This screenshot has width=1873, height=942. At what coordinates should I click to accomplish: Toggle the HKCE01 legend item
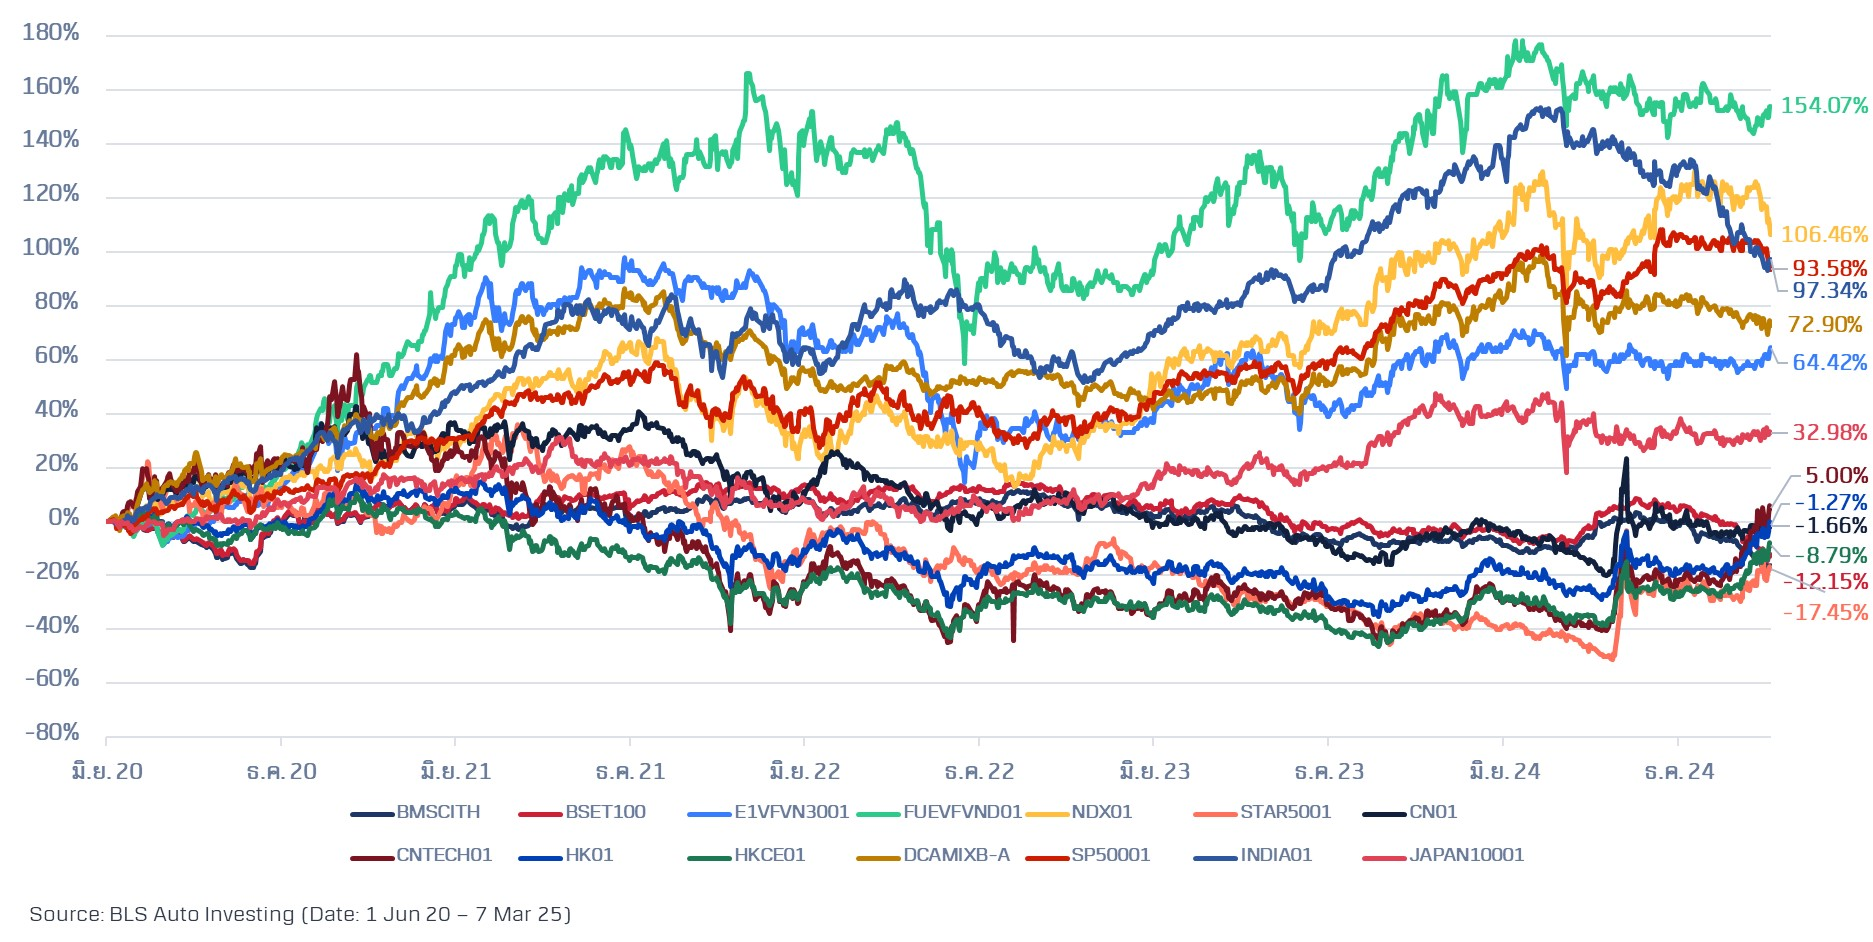tap(769, 855)
